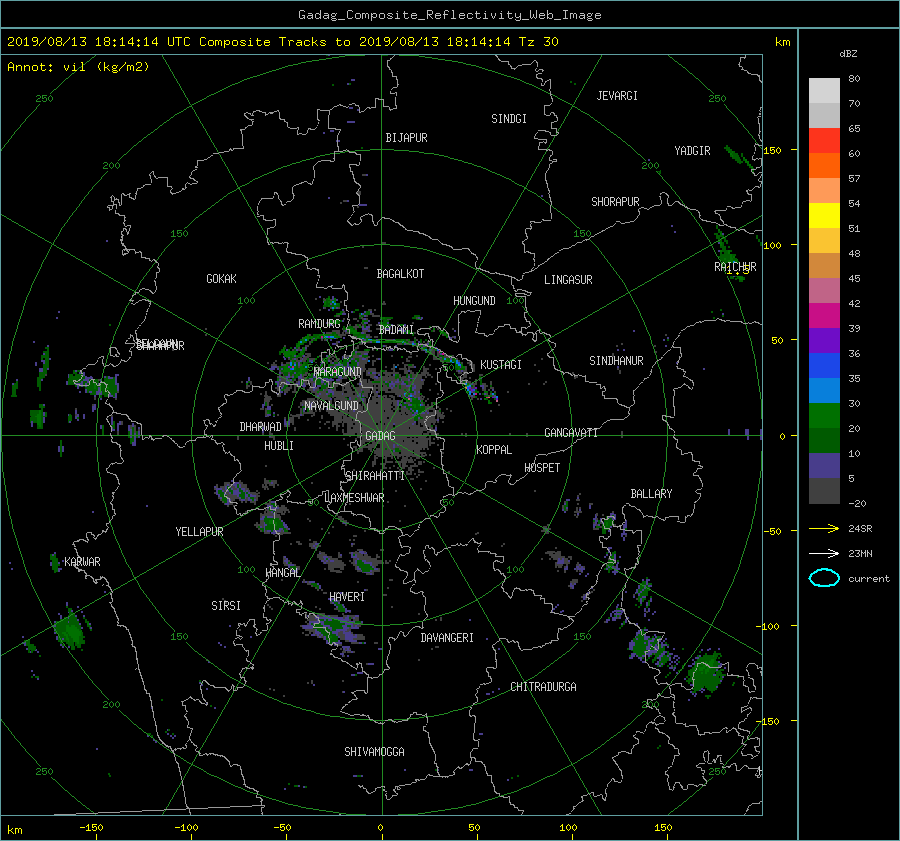The width and height of the screenshot is (900, 841).
Task: Click the Annot: vil (kg/m2) annotation text
Action: click(78, 67)
